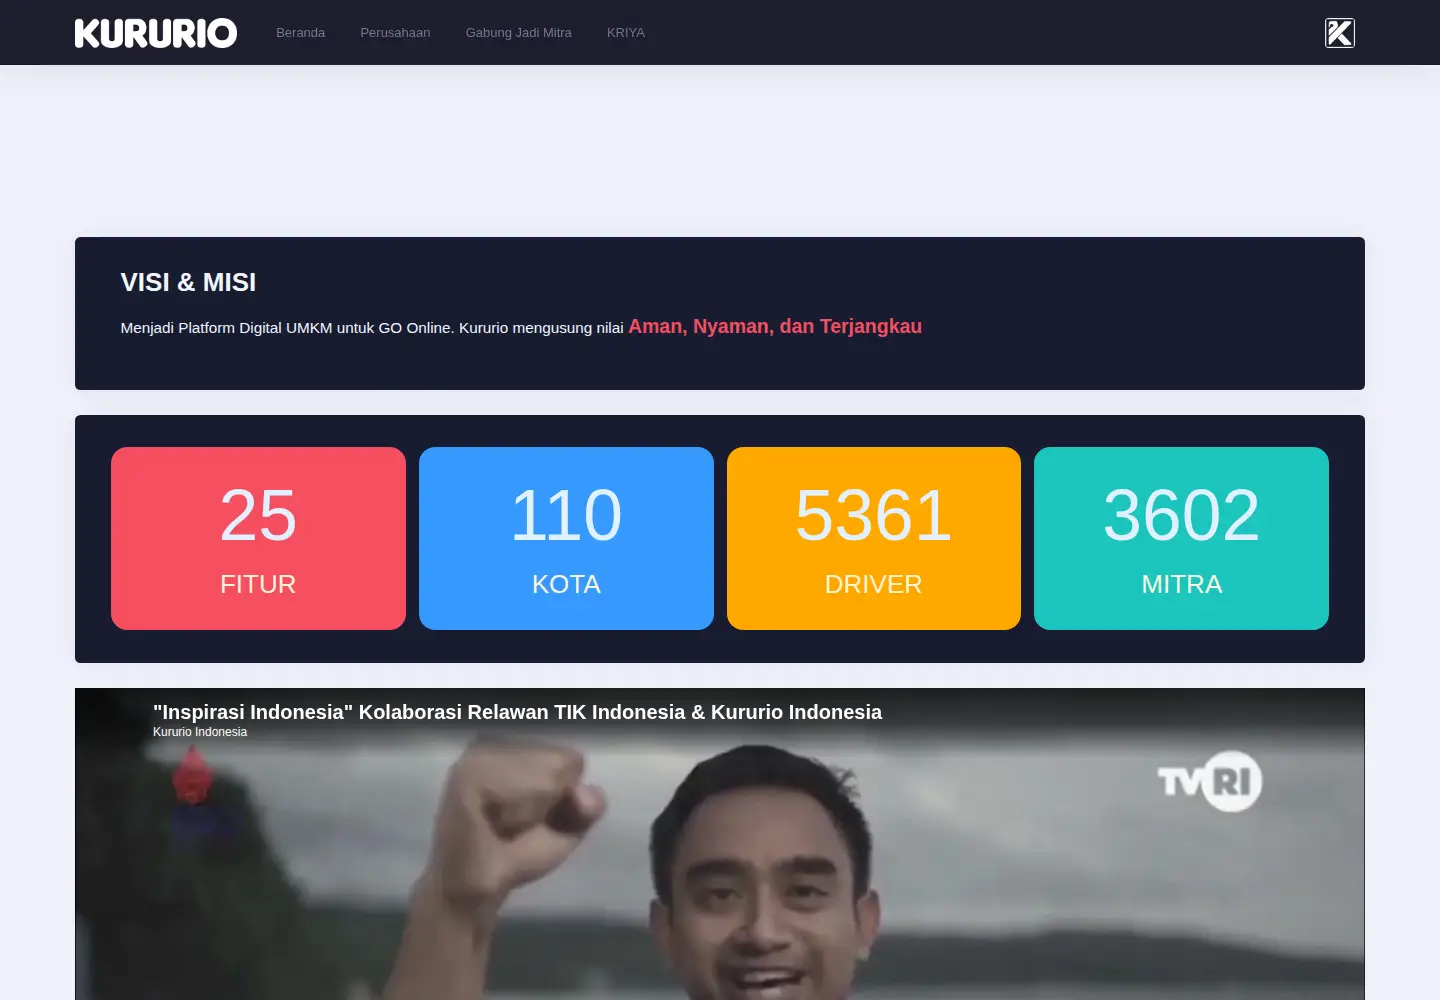Open Gabung Jadi Mitra link
This screenshot has height=1000, width=1440.
[x=518, y=33]
